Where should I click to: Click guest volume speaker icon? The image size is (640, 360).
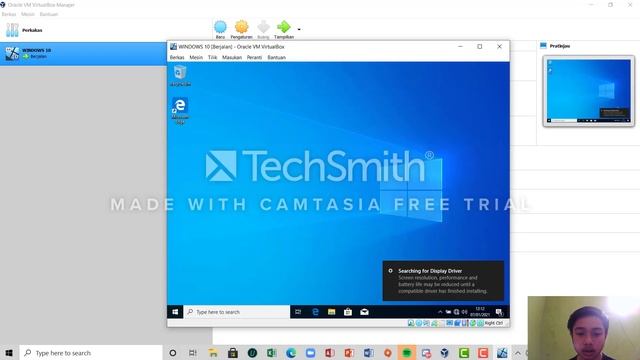click(x=464, y=312)
